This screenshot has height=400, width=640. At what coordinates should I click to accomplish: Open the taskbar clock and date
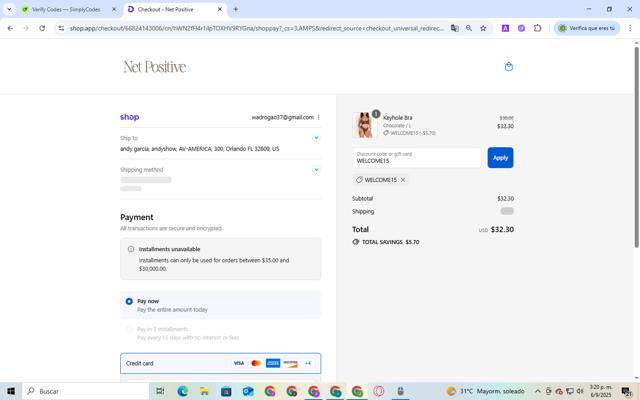(x=600, y=391)
